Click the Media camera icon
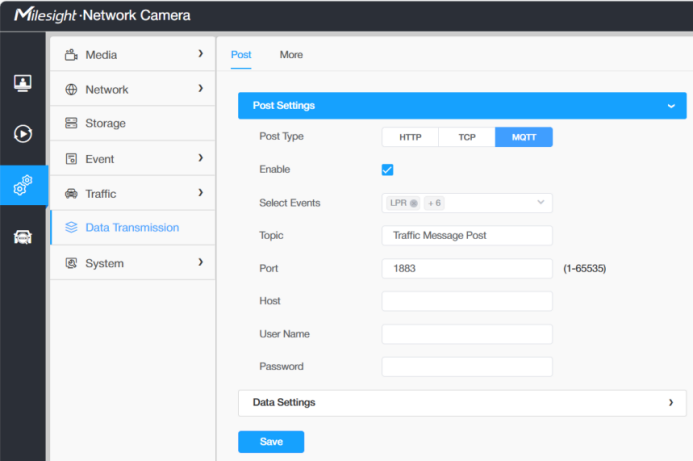This screenshot has width=693, height=461. tap(71, 55)
